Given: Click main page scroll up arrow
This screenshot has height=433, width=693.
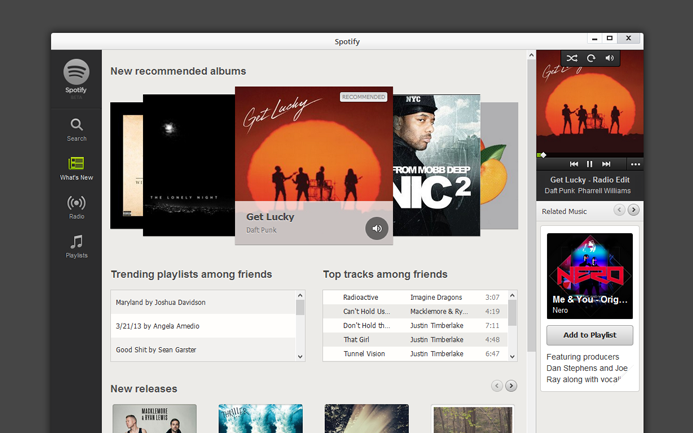Looking at the screenshot, I should 531,55.
